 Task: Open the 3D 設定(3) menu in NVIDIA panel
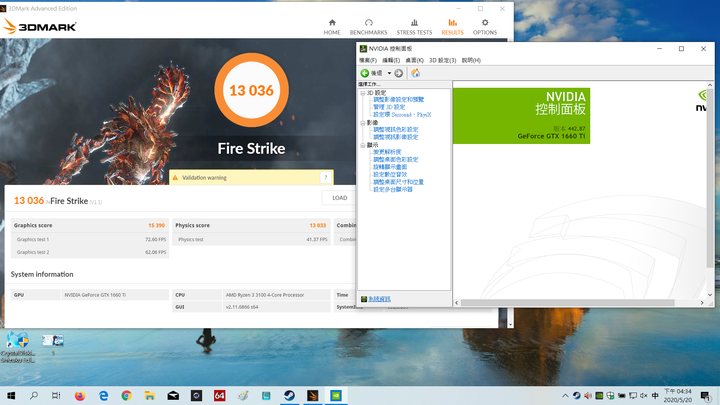click(x=442, y=60)
